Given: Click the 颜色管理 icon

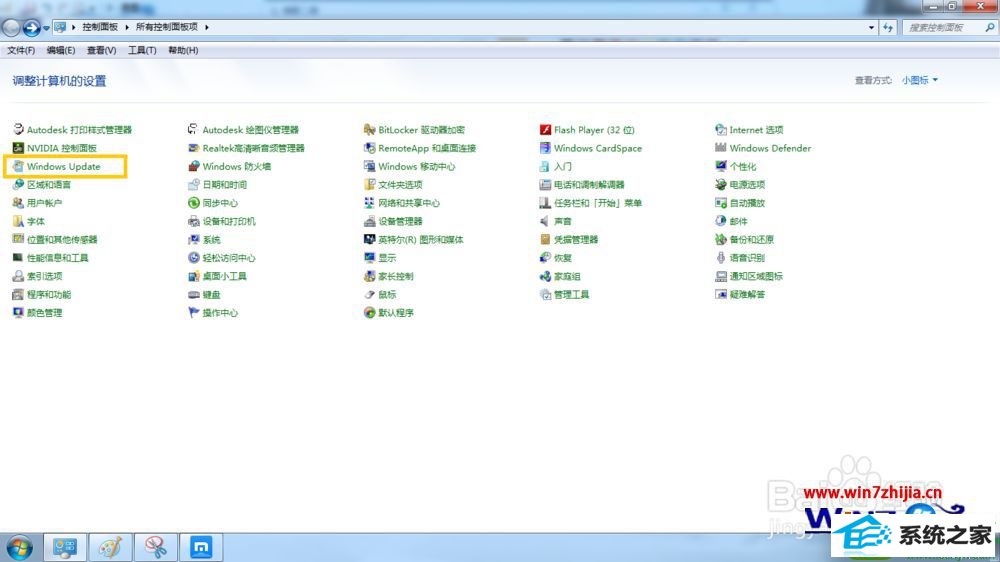Looking at the screenshot, I should pos(18,313).
